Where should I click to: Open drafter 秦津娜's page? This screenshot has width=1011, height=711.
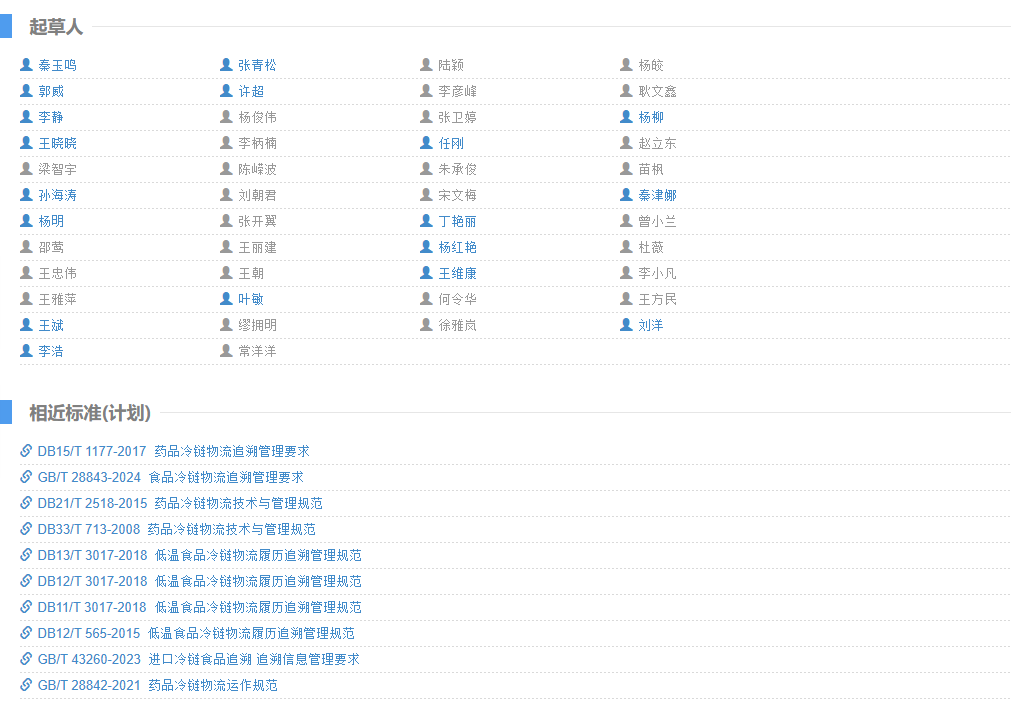point(657,195)
